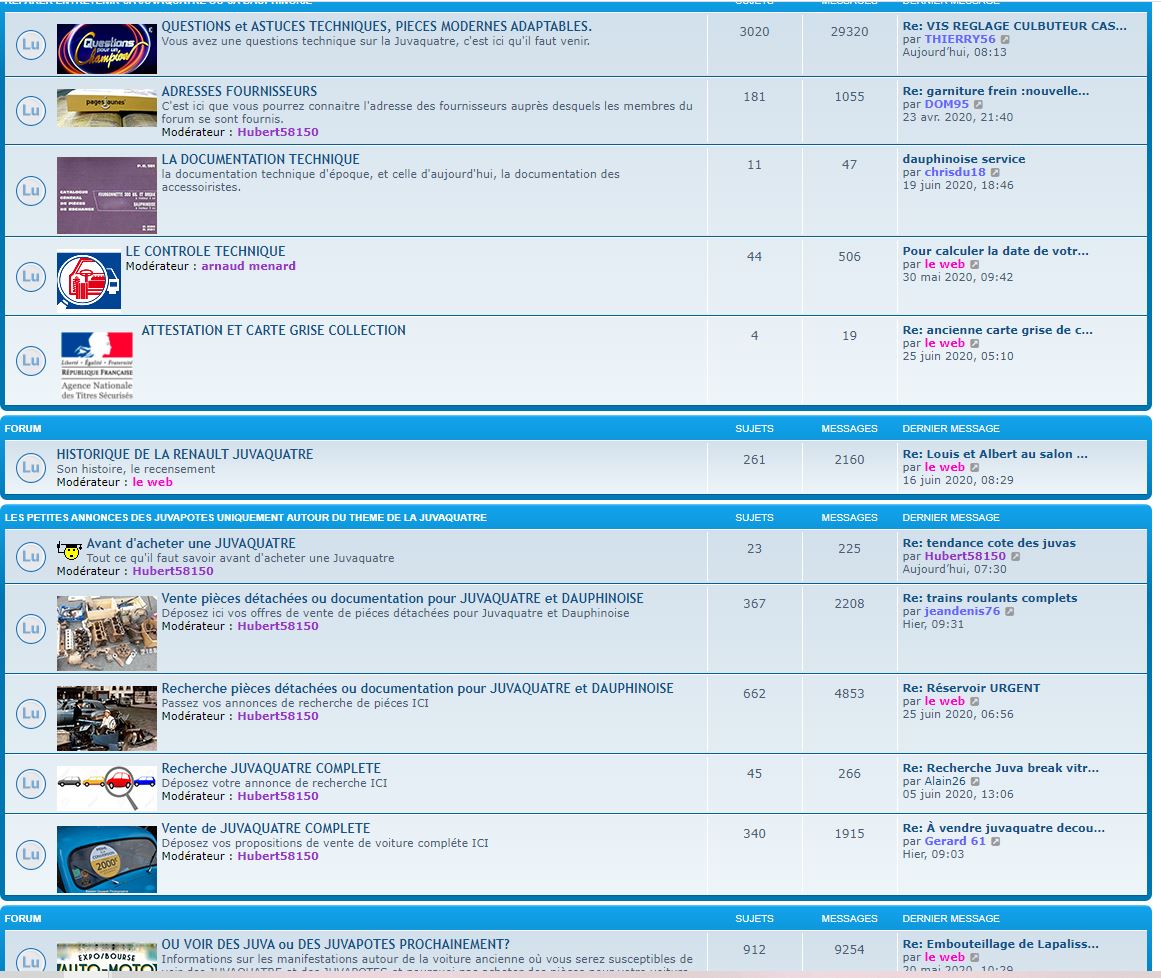Click the Questions pour un Champion forum image

(107, 49)
